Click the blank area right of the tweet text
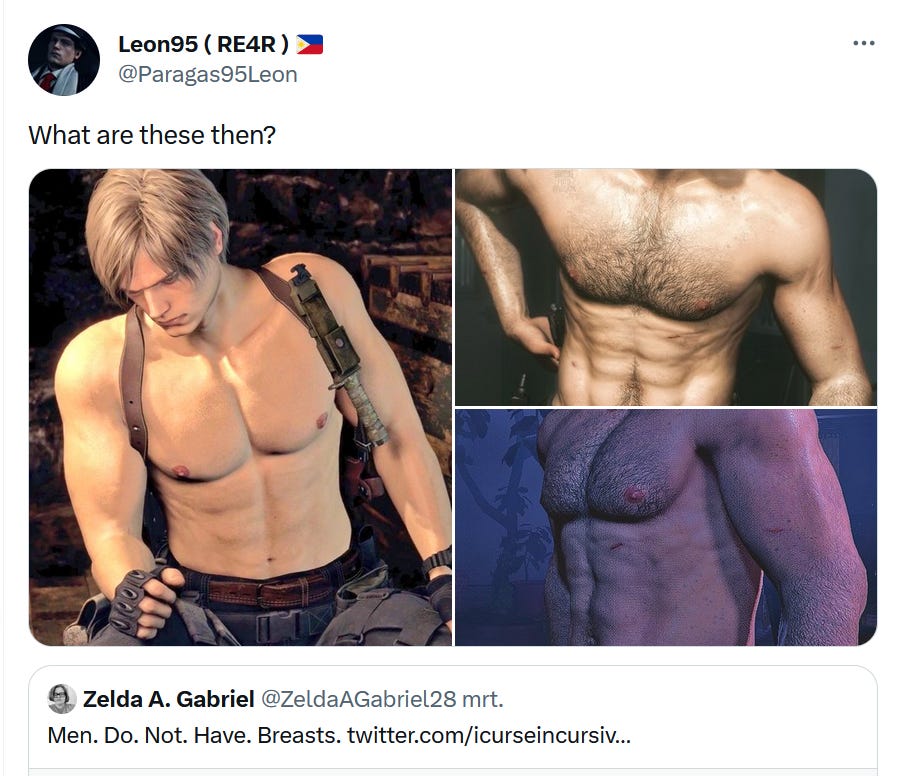900x776 pixels. coord(574,135)
